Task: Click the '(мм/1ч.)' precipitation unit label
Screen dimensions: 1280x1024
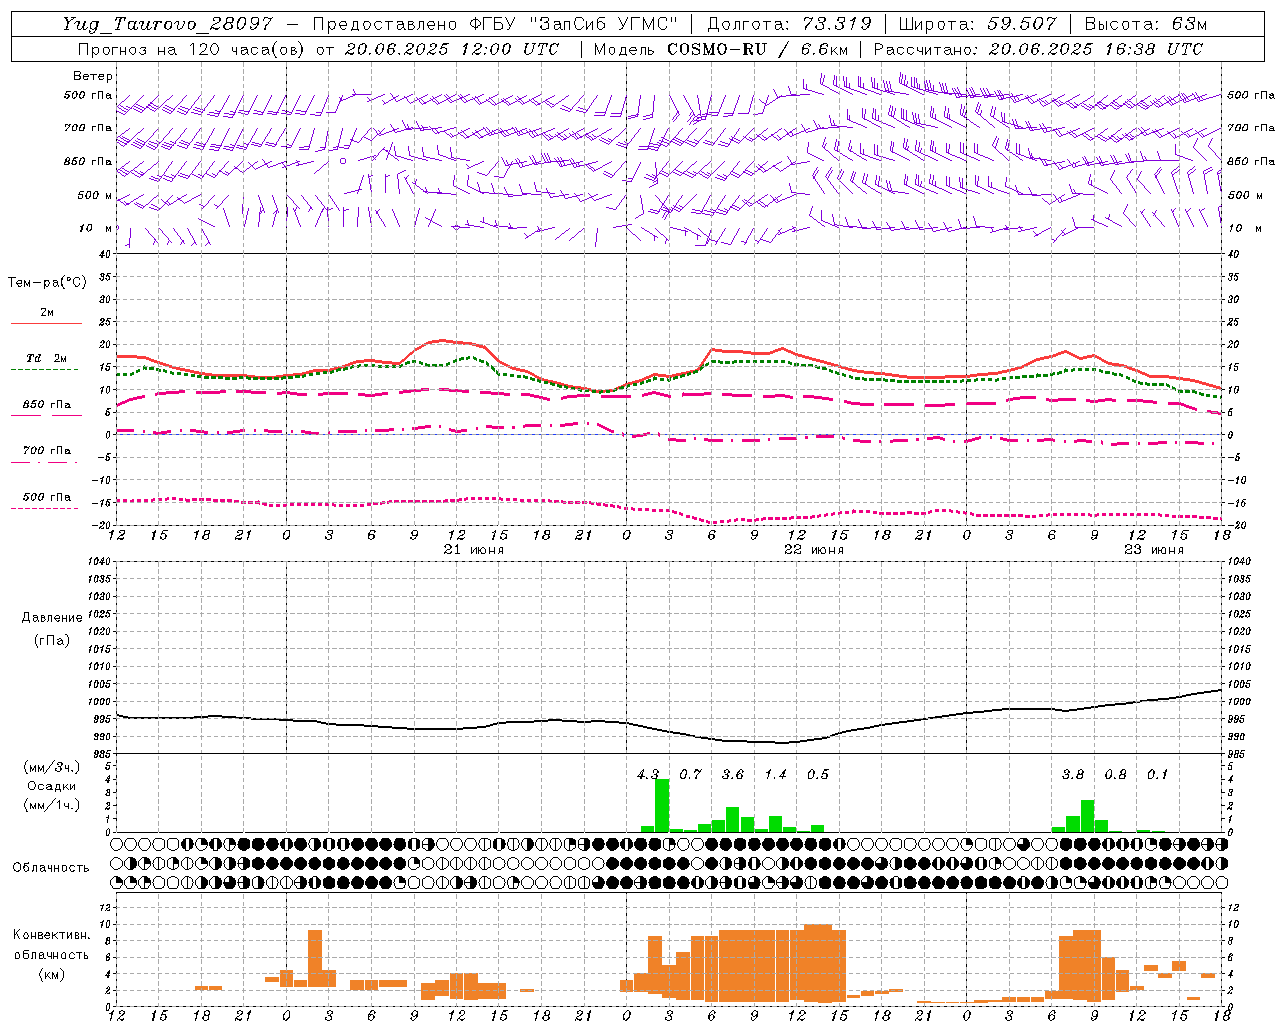Action: (x=51, y=805)
